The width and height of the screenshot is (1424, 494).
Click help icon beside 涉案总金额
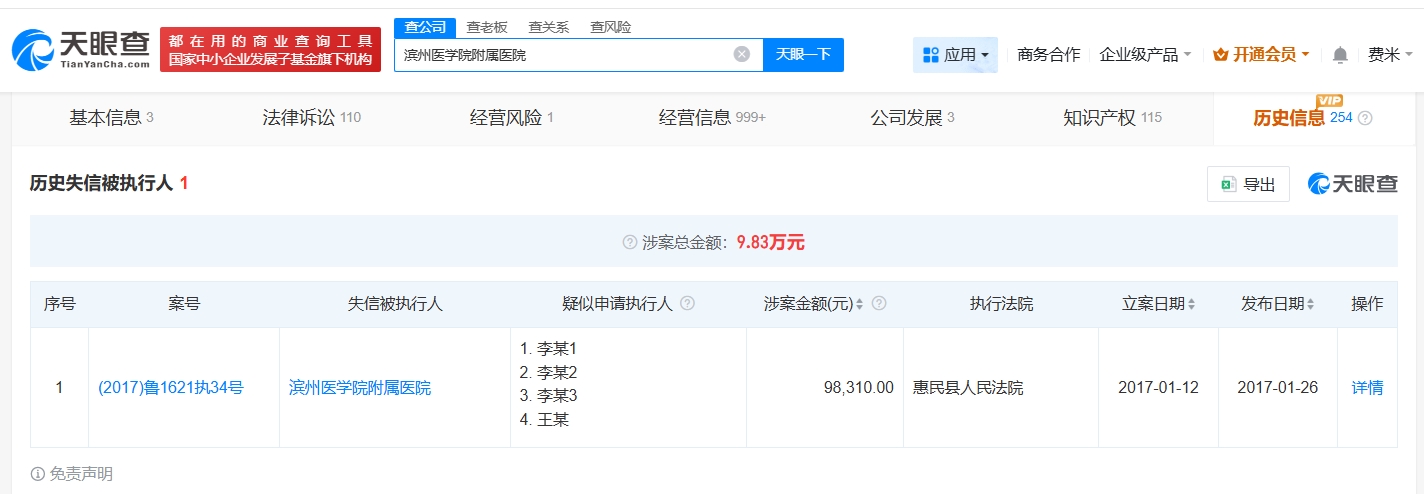click(630, 242)
